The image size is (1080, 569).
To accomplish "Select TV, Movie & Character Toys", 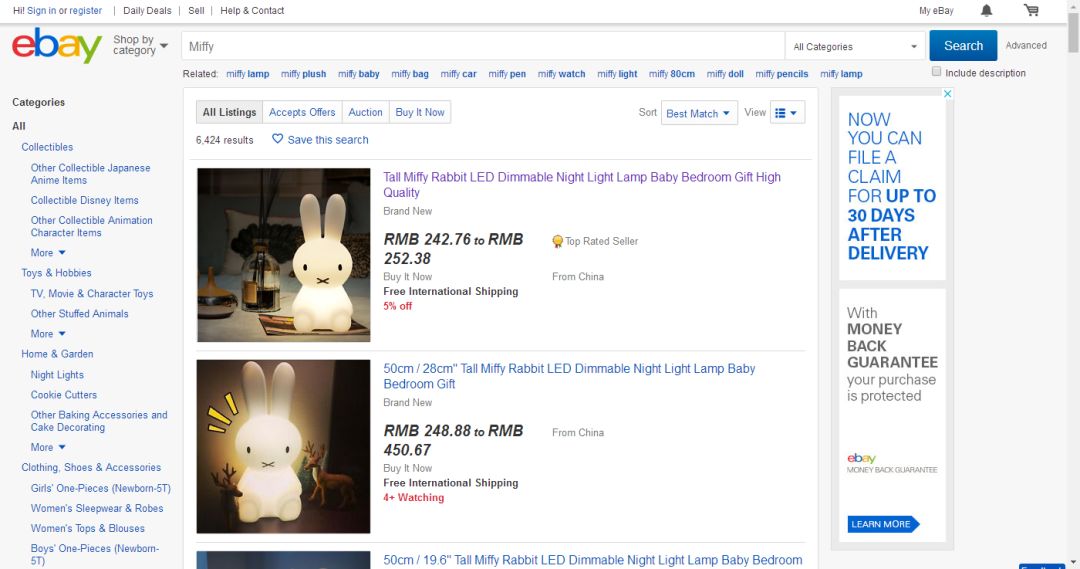I will click(92, 293).
